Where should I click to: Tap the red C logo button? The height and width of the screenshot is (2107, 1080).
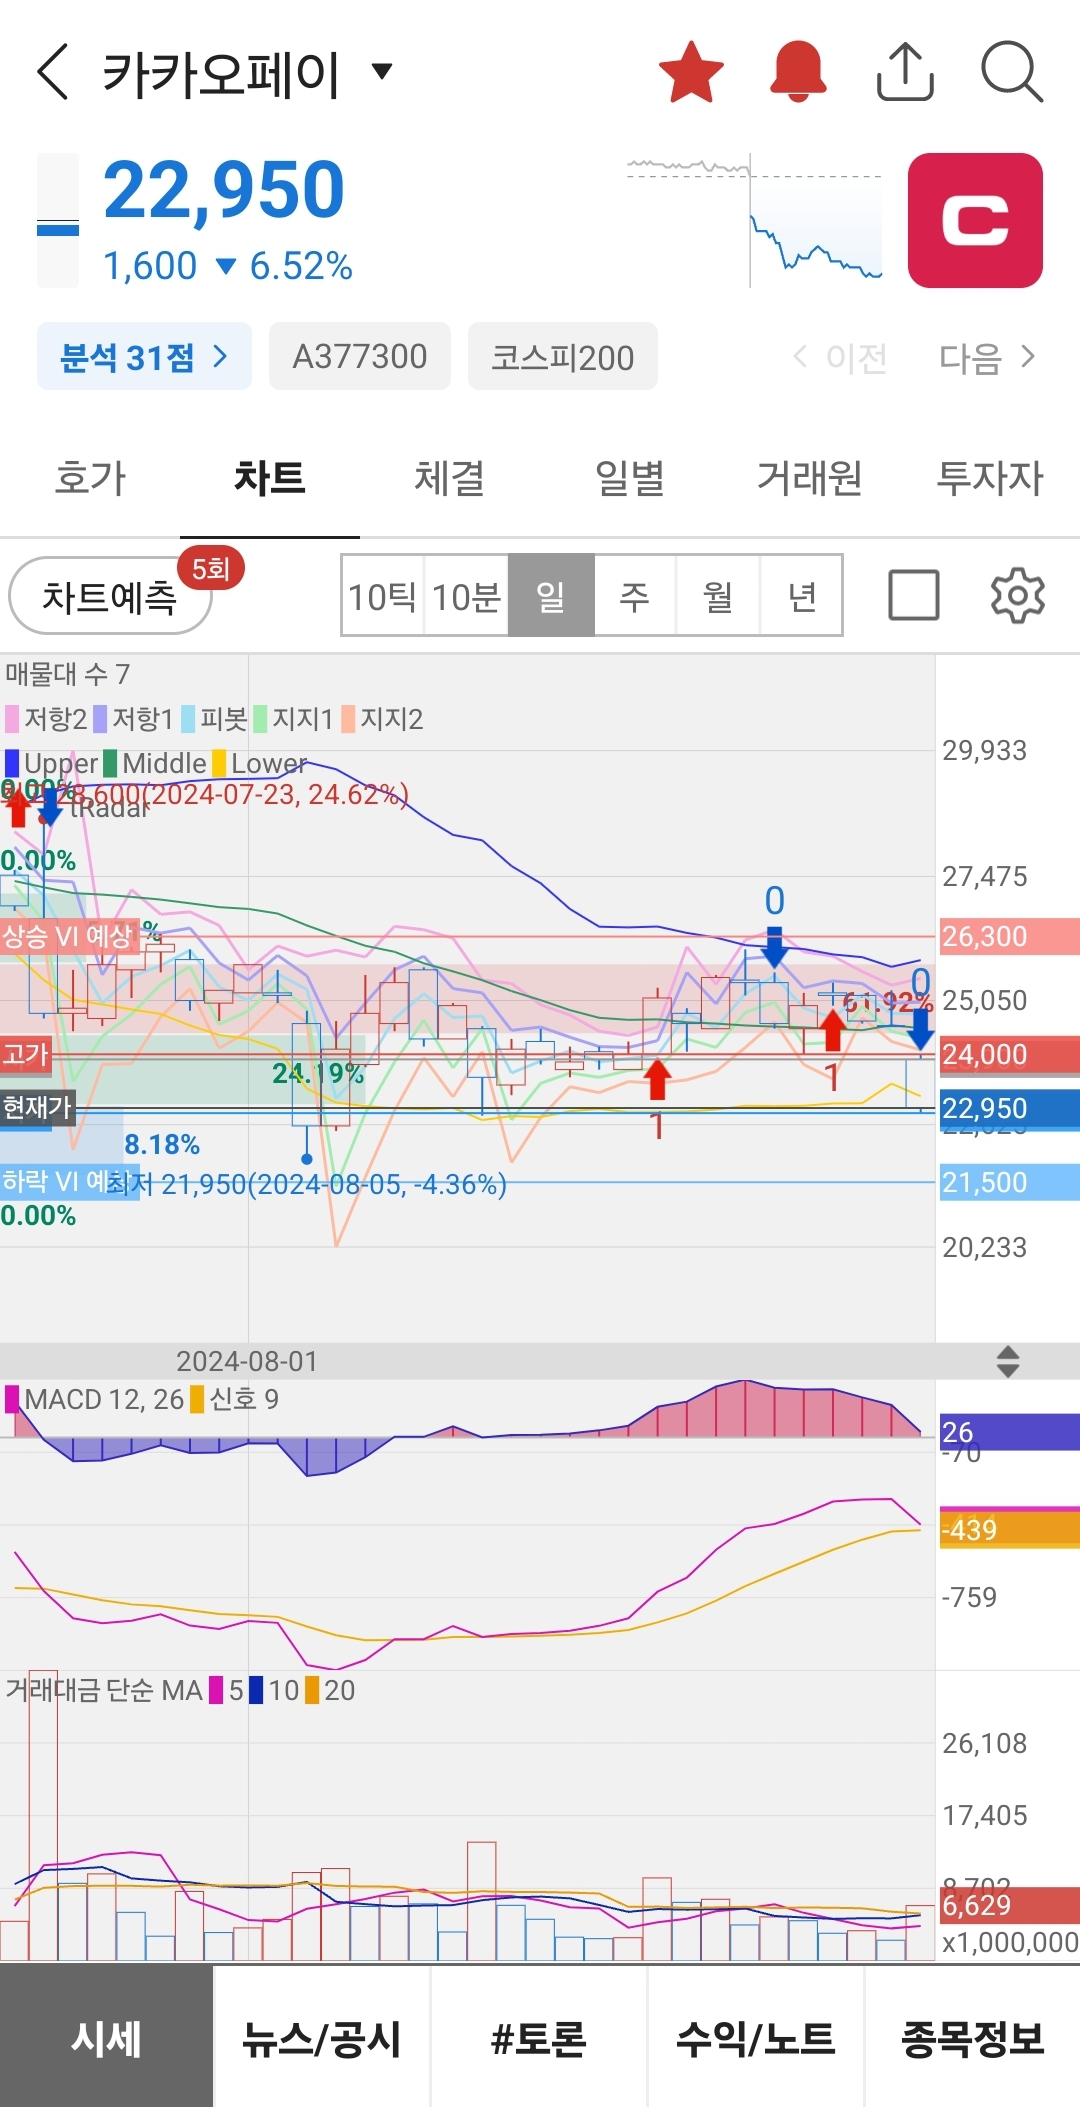click(x=975, y=220)
